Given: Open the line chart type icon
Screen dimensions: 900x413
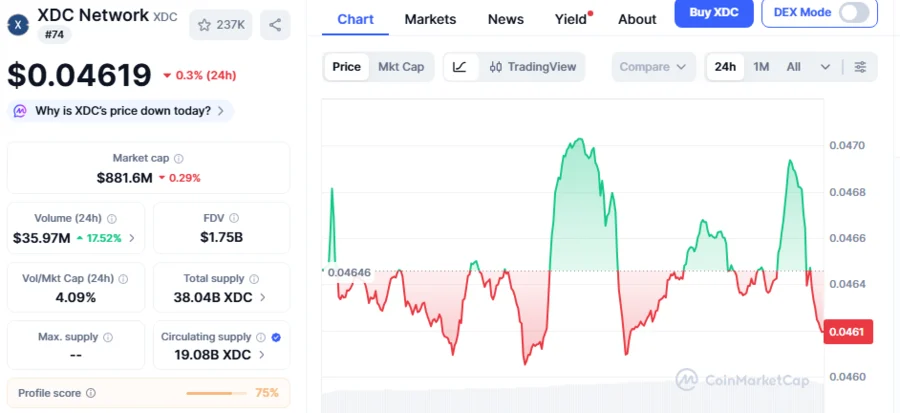Looking at the screenshot, I should (x=459, y=67).
